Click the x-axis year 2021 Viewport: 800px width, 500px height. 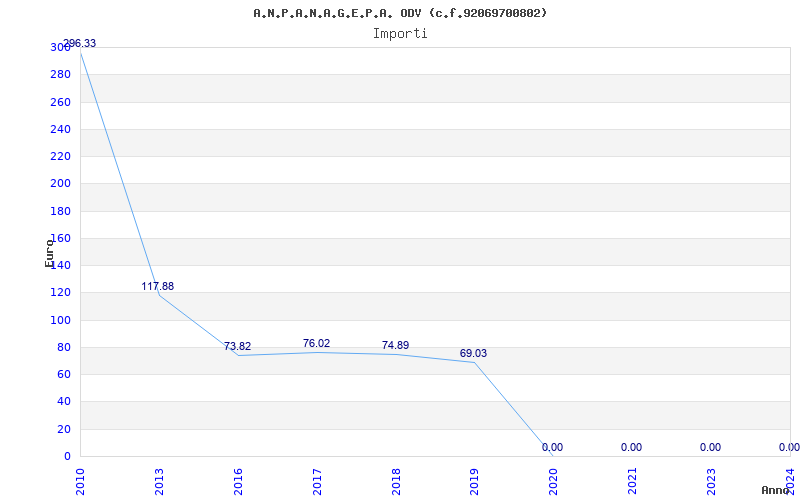632,481
